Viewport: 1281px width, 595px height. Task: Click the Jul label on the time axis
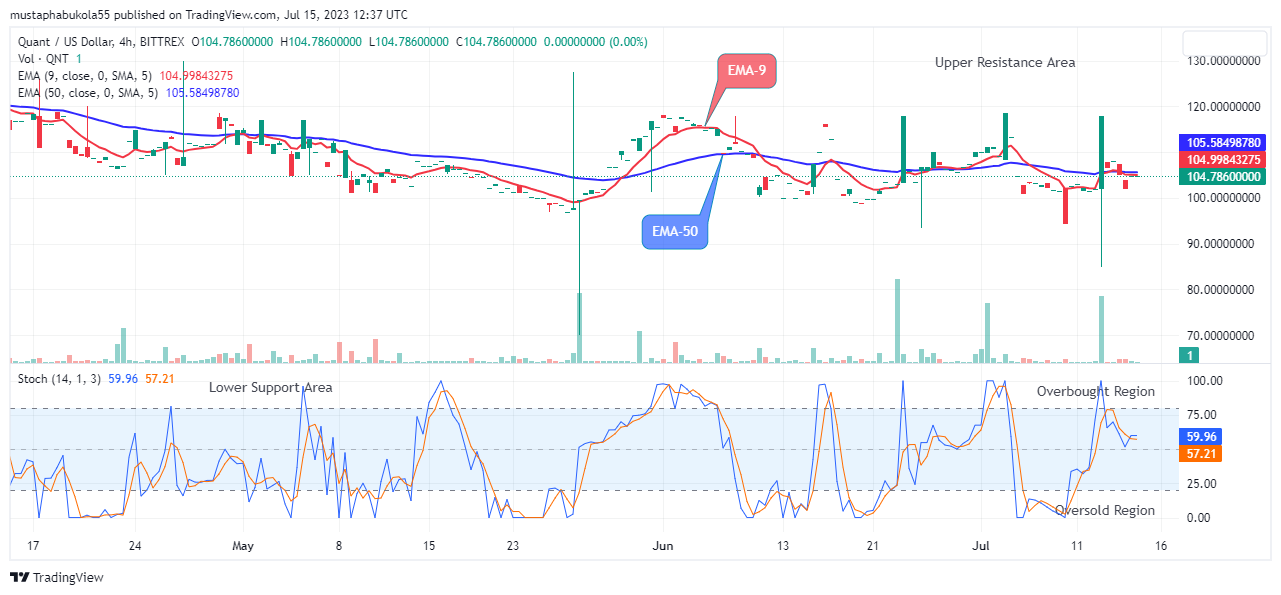[x=981, y=547]
